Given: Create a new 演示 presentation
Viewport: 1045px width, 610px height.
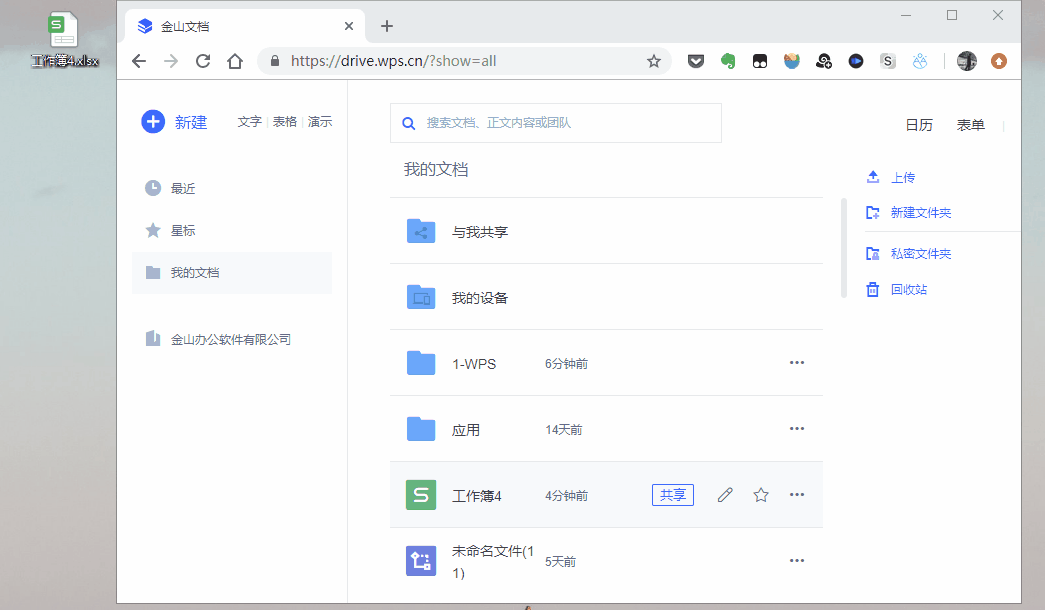Looking at the screenshot, I should pyautogui.click(x=320, y=122).
